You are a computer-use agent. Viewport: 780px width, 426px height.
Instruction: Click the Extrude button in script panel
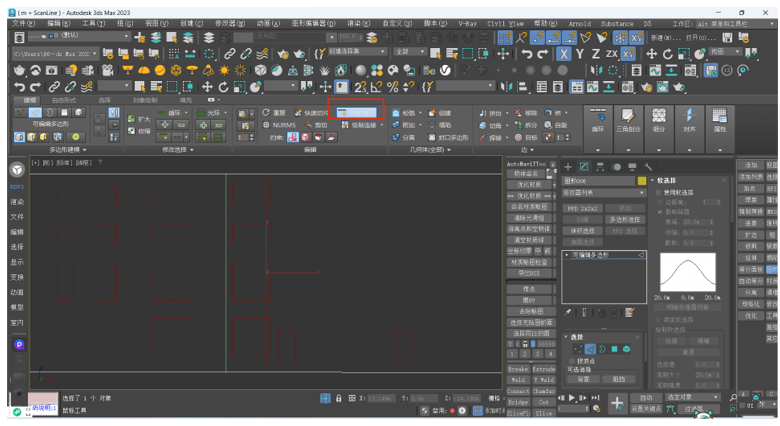(544, 369)
